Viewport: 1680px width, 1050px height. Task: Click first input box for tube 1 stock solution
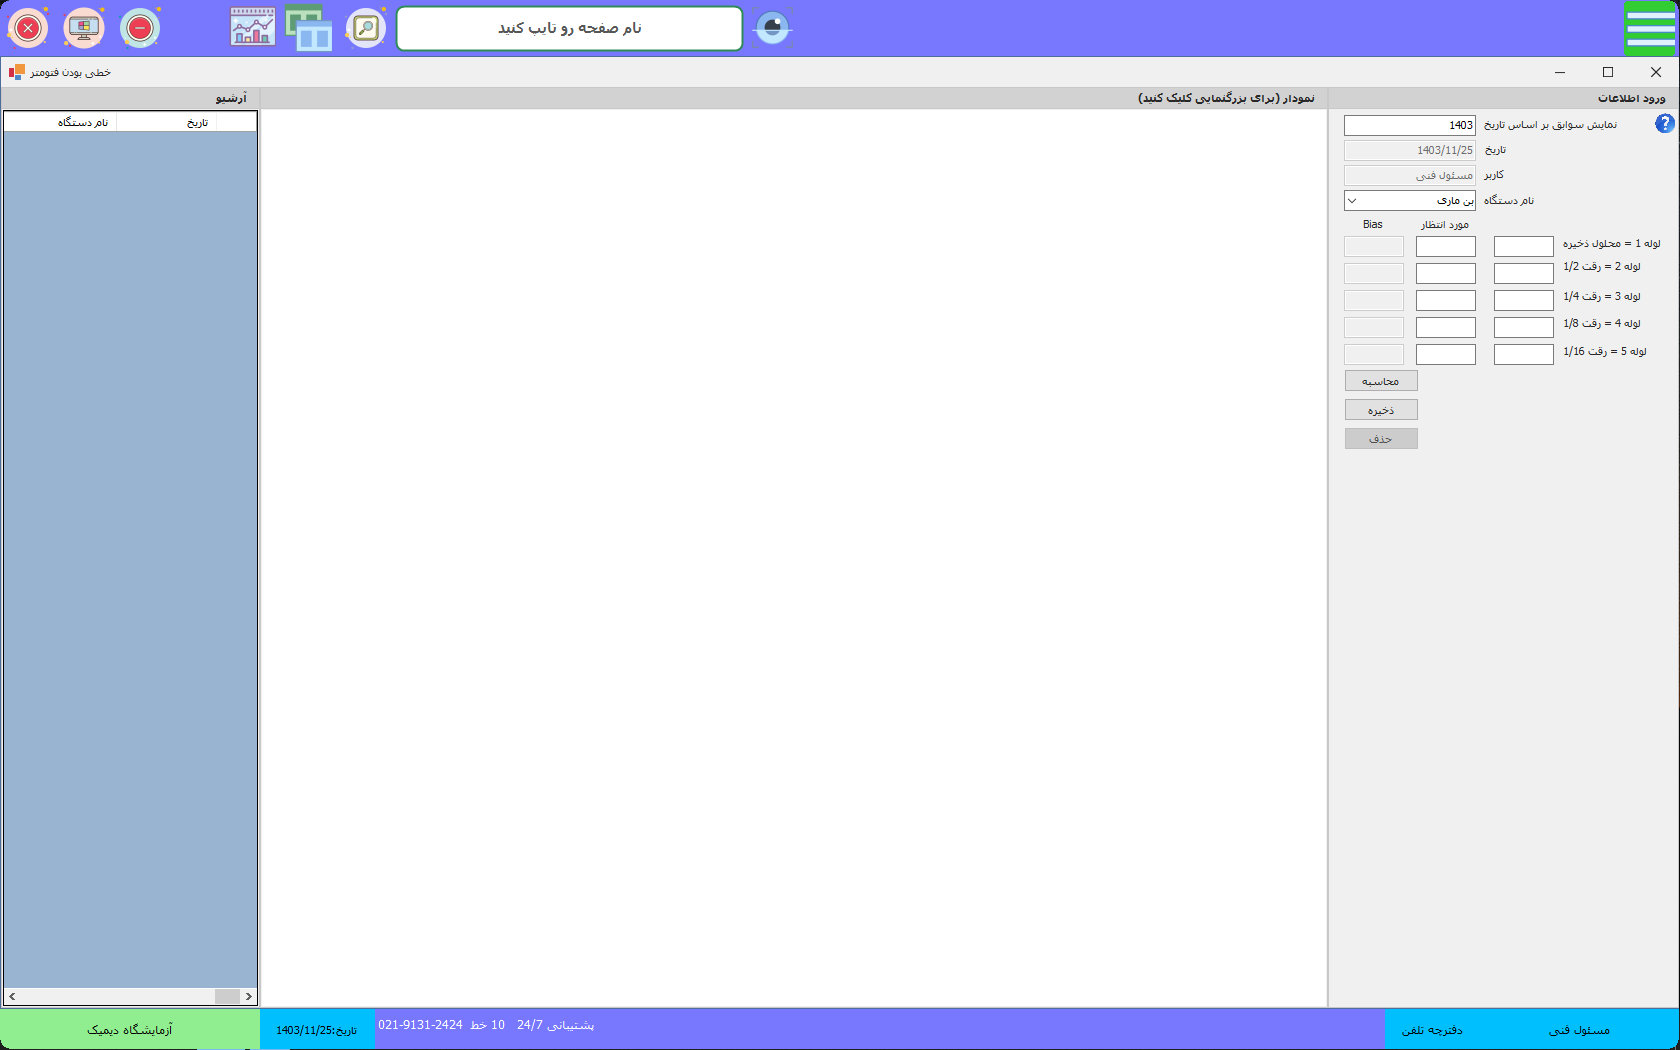click(1523, 246)
